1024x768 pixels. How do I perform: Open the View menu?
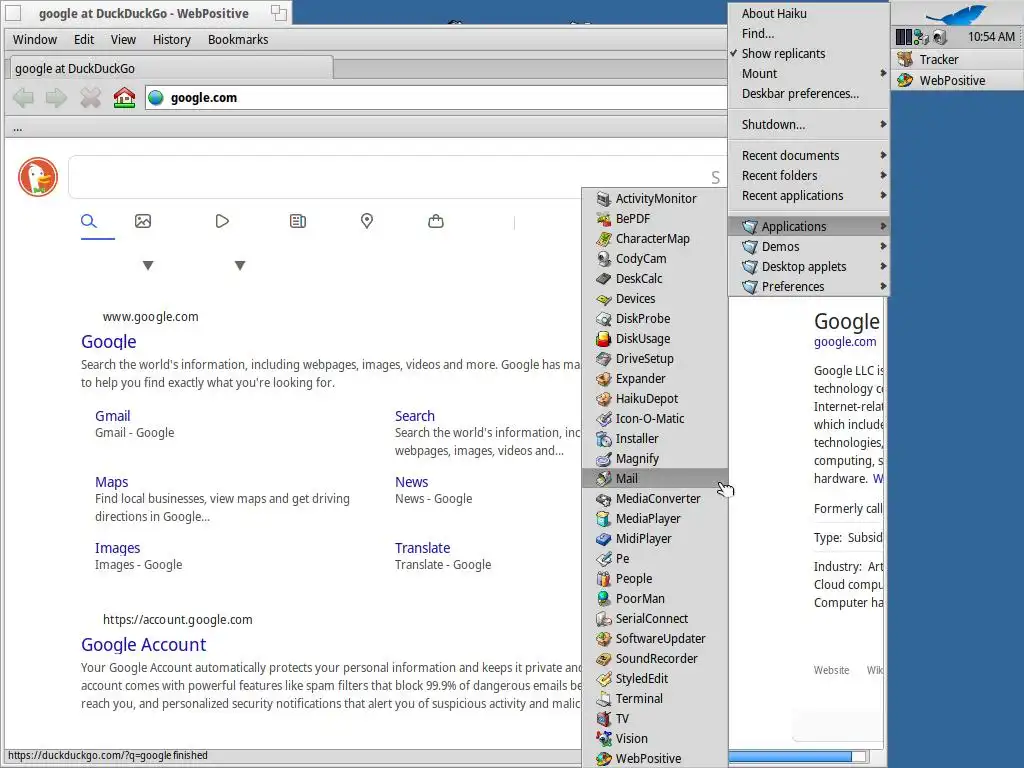(x=123, y=40)
